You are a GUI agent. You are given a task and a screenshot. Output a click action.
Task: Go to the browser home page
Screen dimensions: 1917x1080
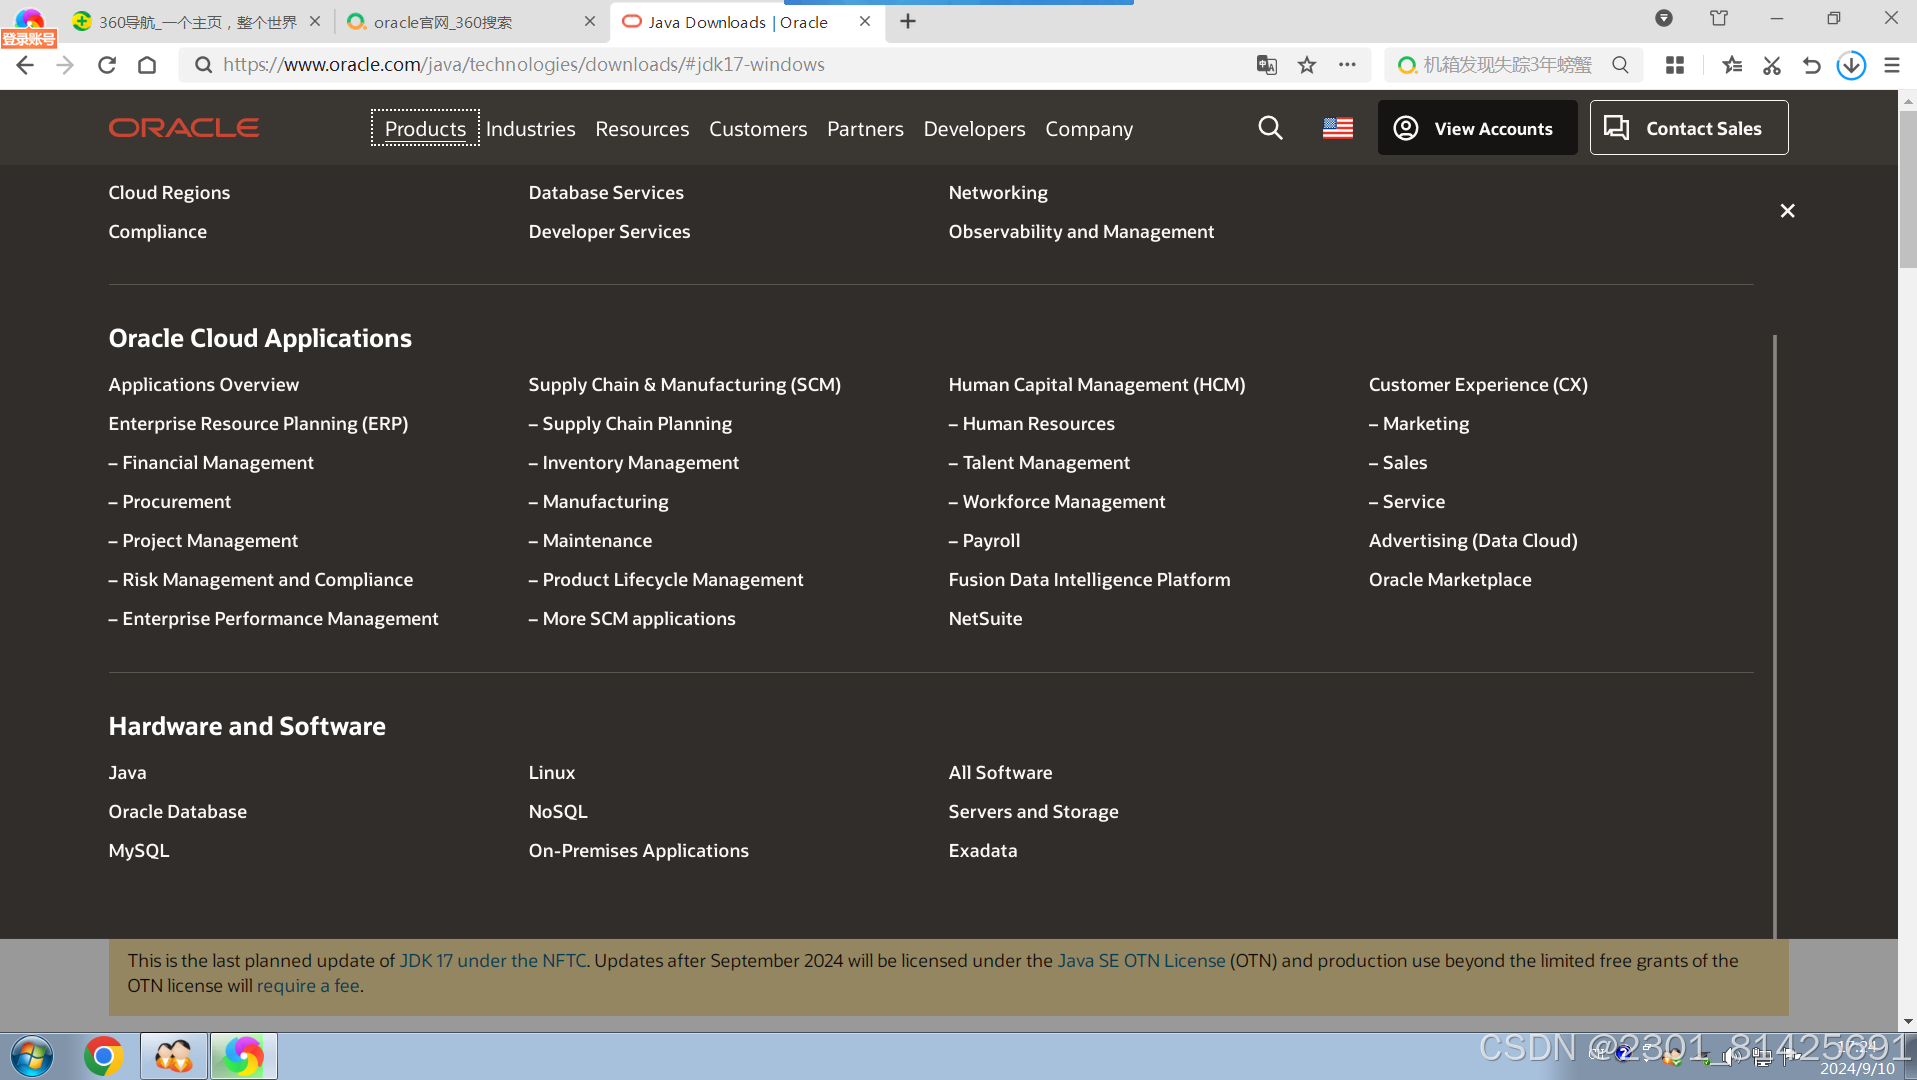pos(147,65)
